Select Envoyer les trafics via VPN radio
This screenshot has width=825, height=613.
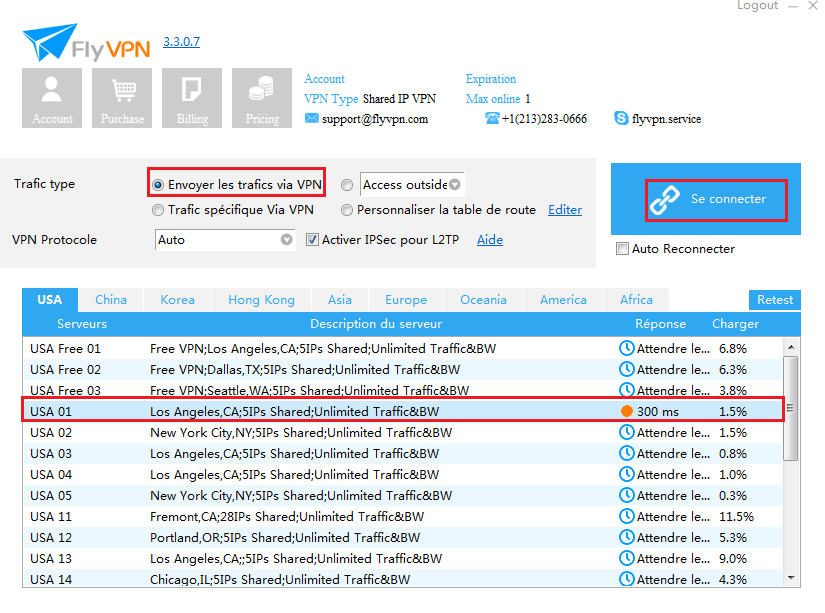pyautogui.click(x=157, y=185)
